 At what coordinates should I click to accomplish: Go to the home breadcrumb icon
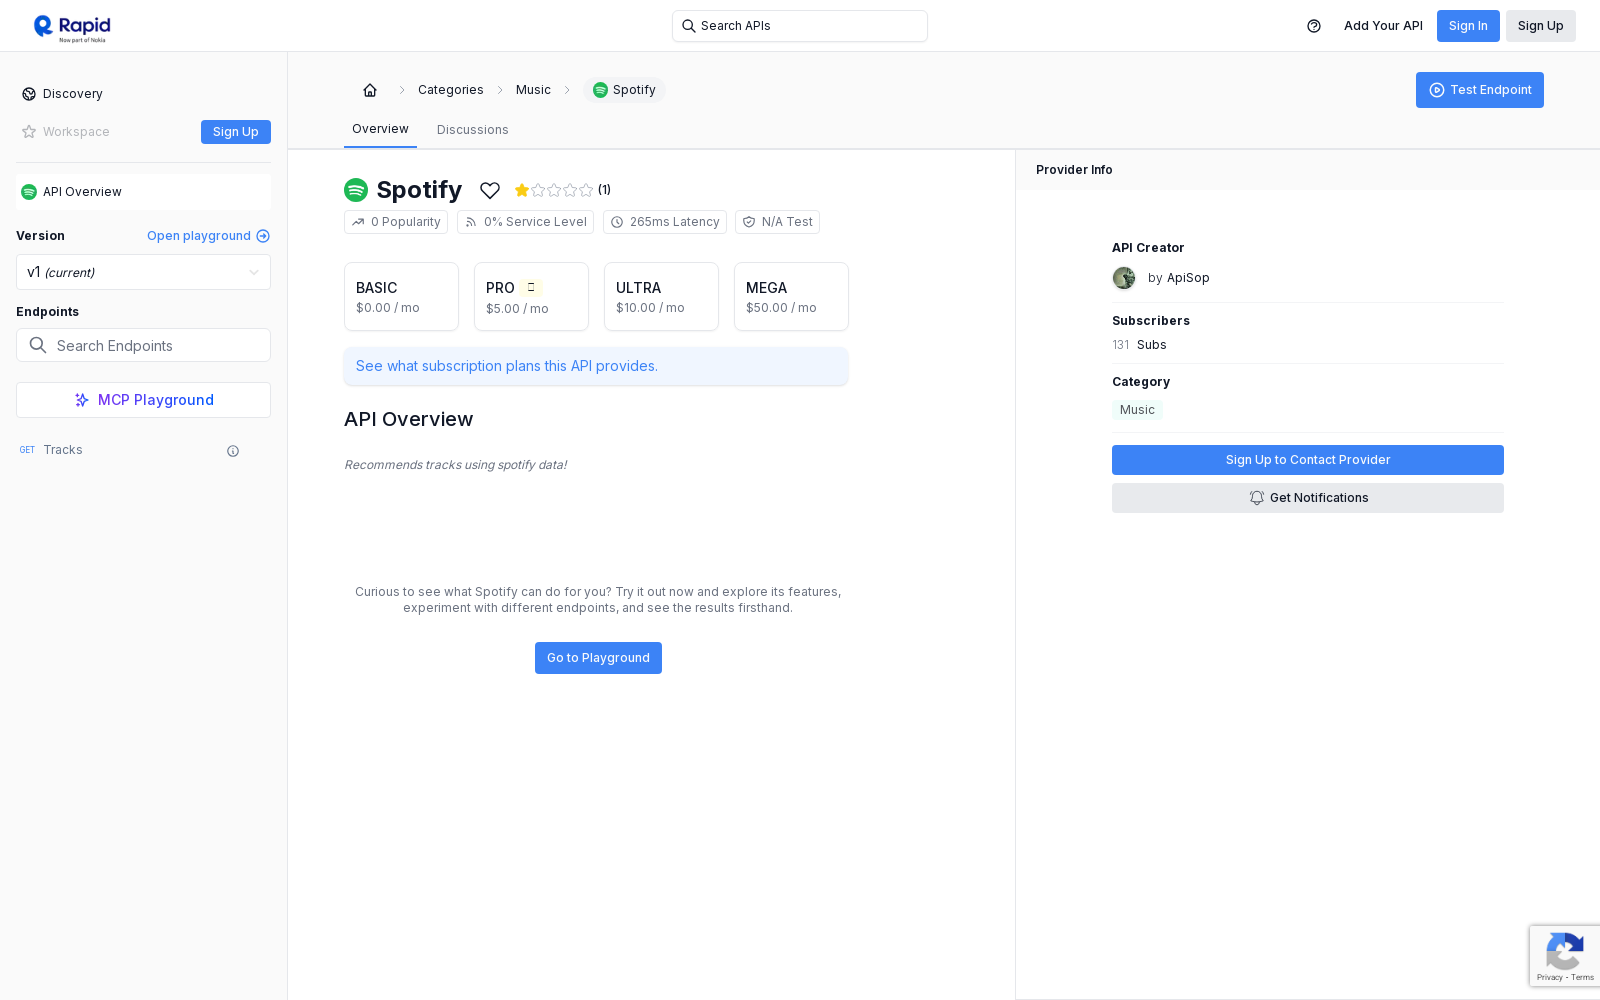click(370, 90)
